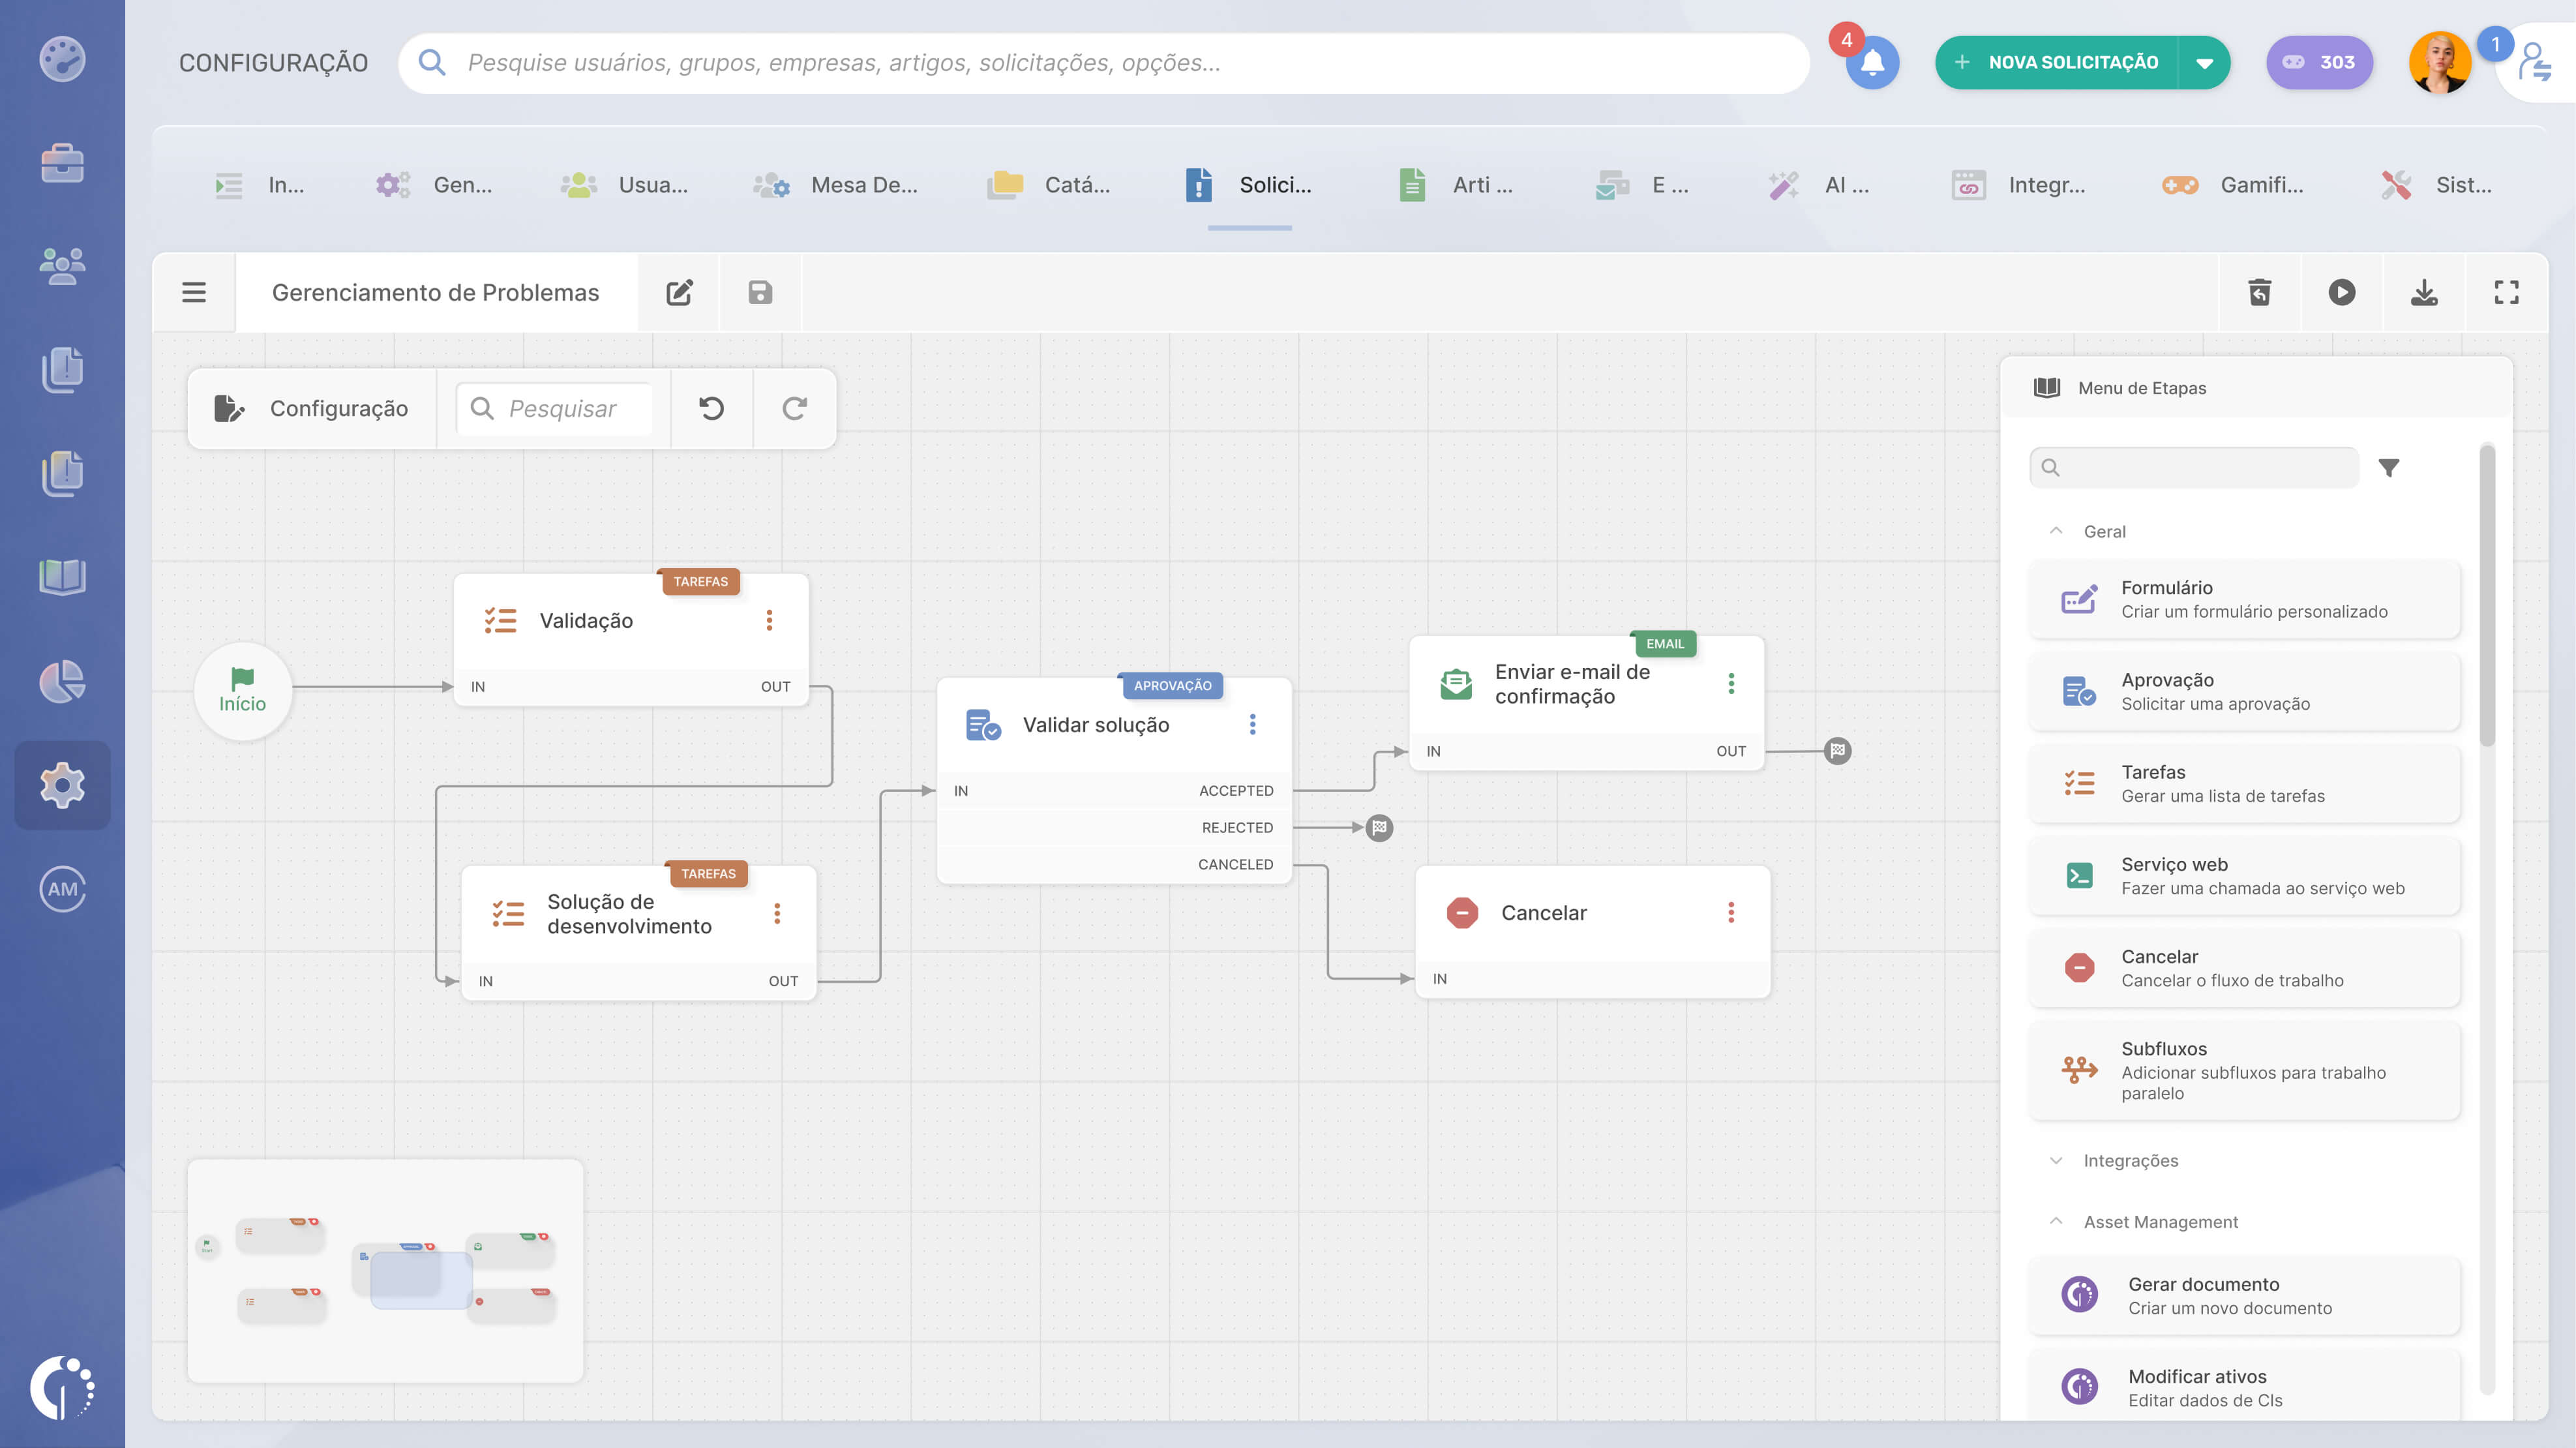Open options menu of Cancelar node
The image size is (2576, 1448).
point(1731,912)
